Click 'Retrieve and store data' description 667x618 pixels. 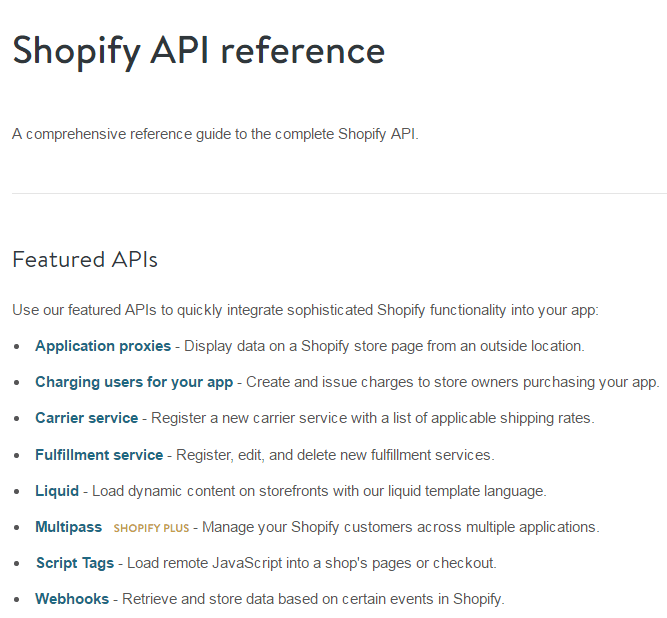[x=313, y=599]
